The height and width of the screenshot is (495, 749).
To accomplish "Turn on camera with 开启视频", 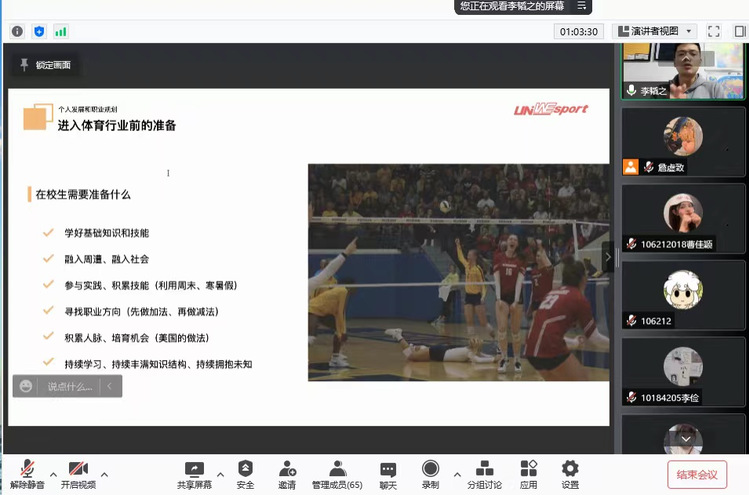I will click(x=78, y=473).
